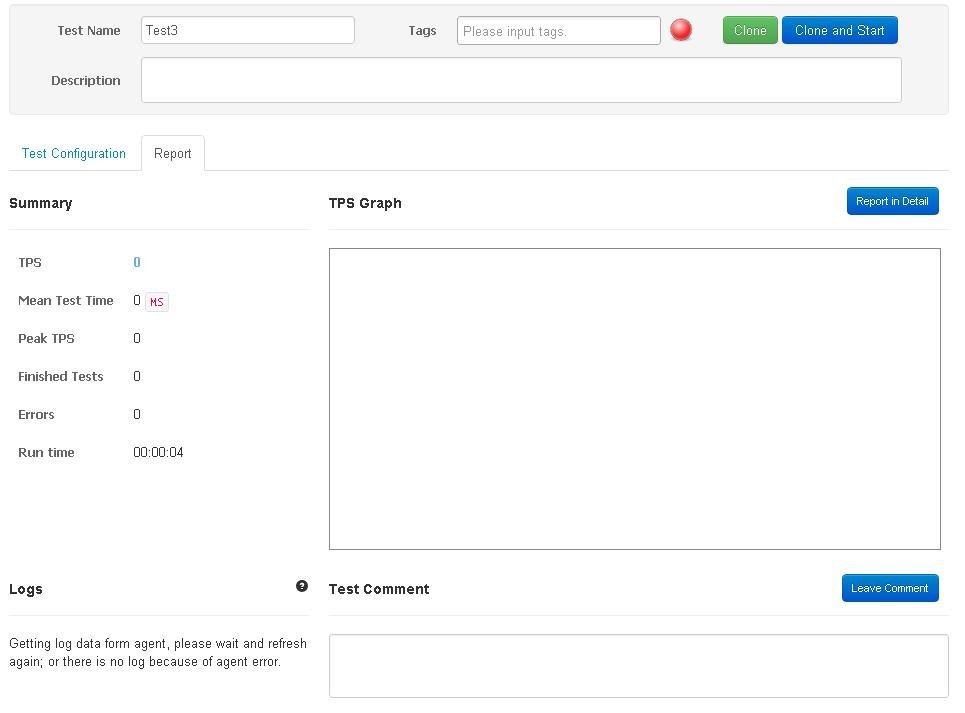The image size is (965, 713).
Task: Click the Test Comment text box
Action: [x=638, y=665]
